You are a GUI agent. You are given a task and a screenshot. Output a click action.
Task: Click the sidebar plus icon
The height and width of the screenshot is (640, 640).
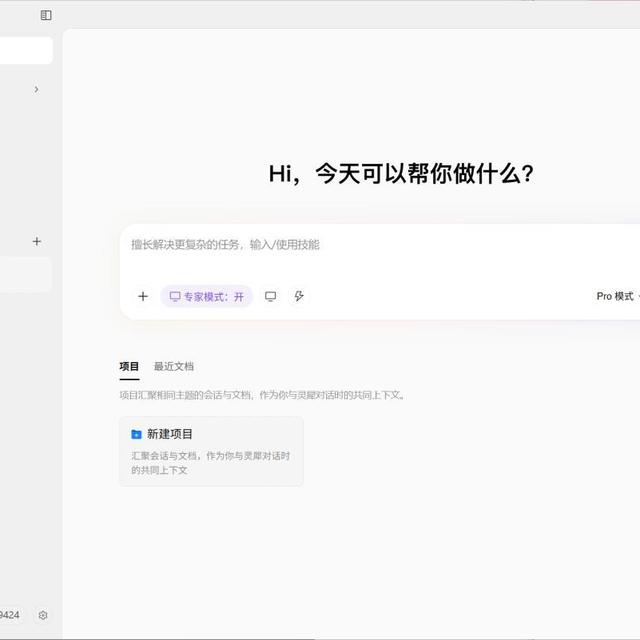37,241
